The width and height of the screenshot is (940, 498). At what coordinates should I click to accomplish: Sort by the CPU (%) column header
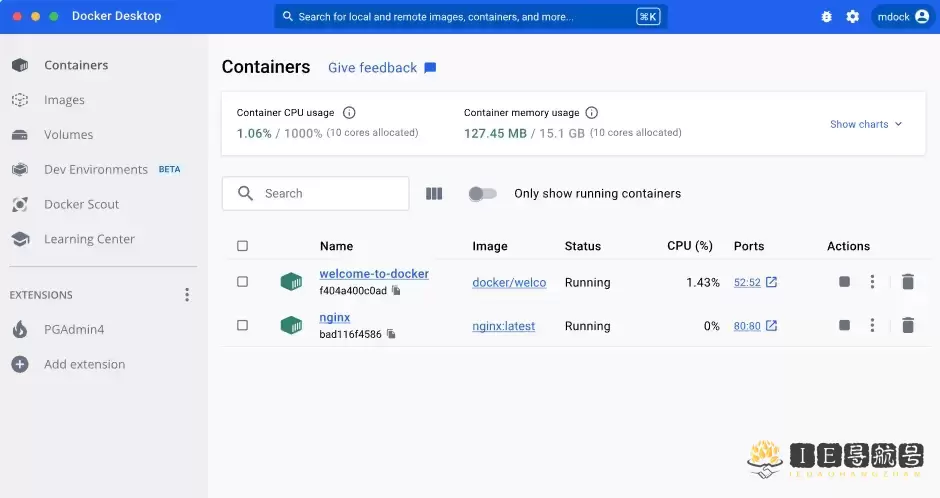click(689, 246)
